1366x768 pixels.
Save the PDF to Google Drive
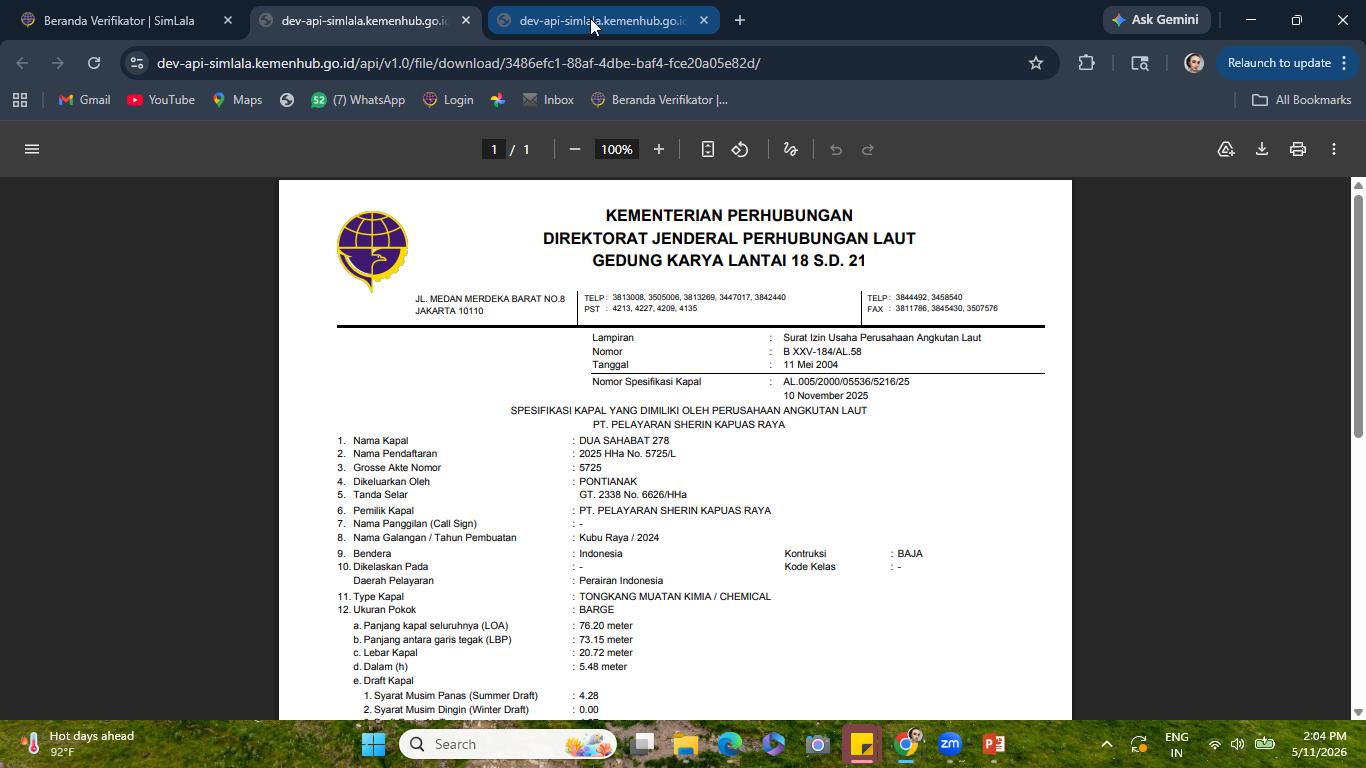[1226, 149]
